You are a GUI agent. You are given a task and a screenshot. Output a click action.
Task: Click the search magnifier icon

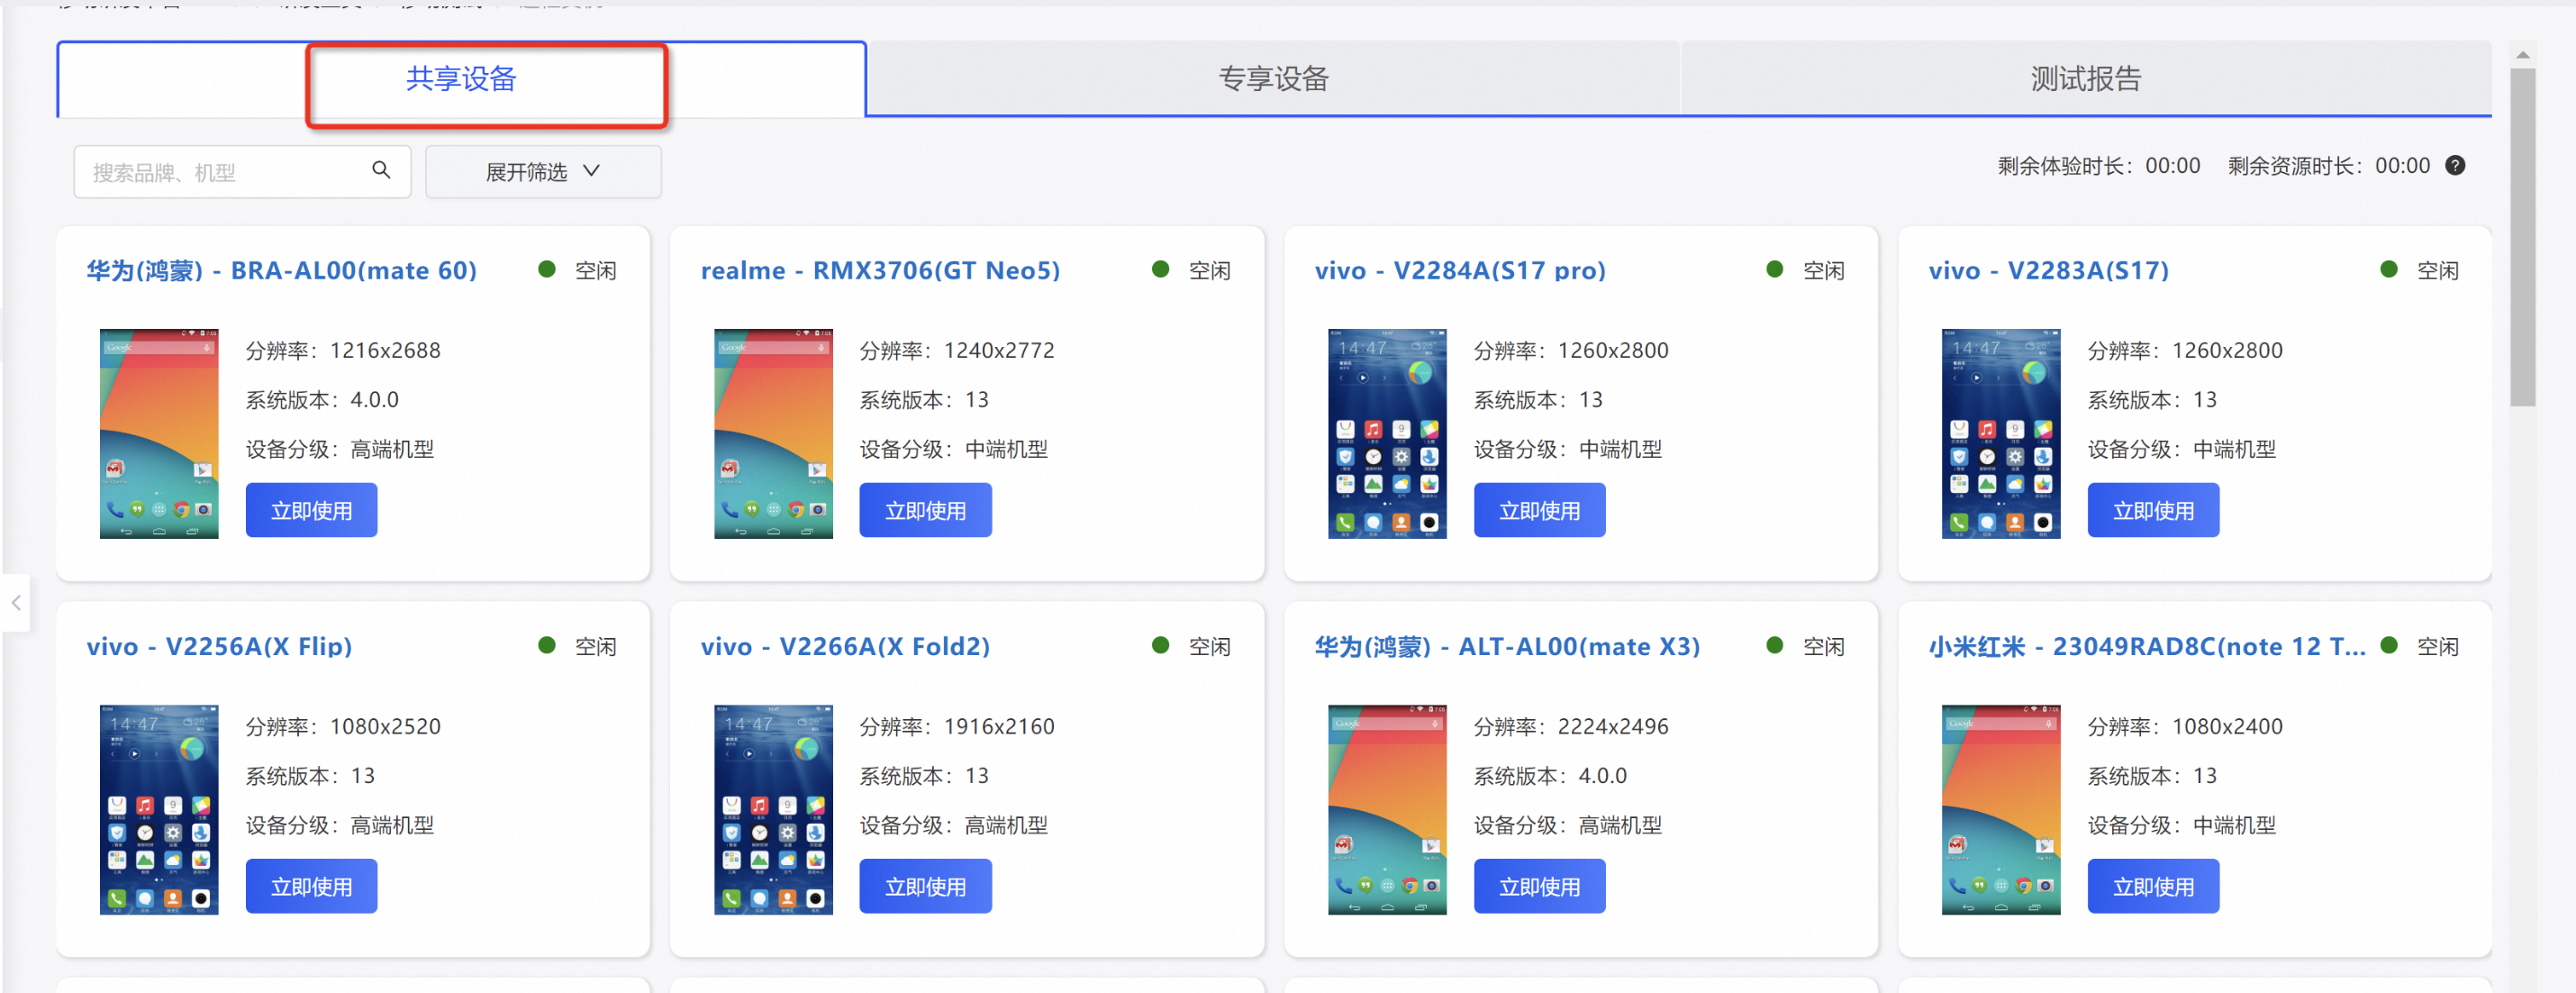pyautogui.click(x=381, y=170)
